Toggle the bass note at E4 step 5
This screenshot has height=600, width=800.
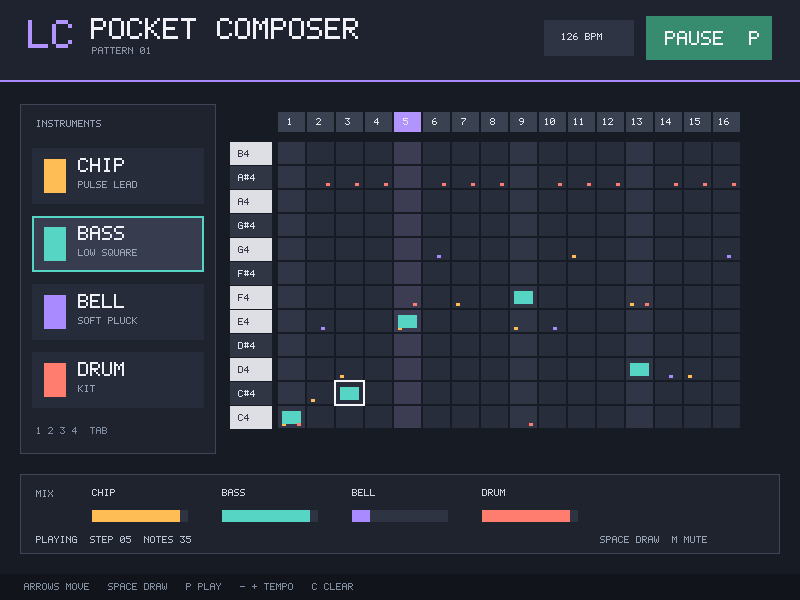pos(407,321)
